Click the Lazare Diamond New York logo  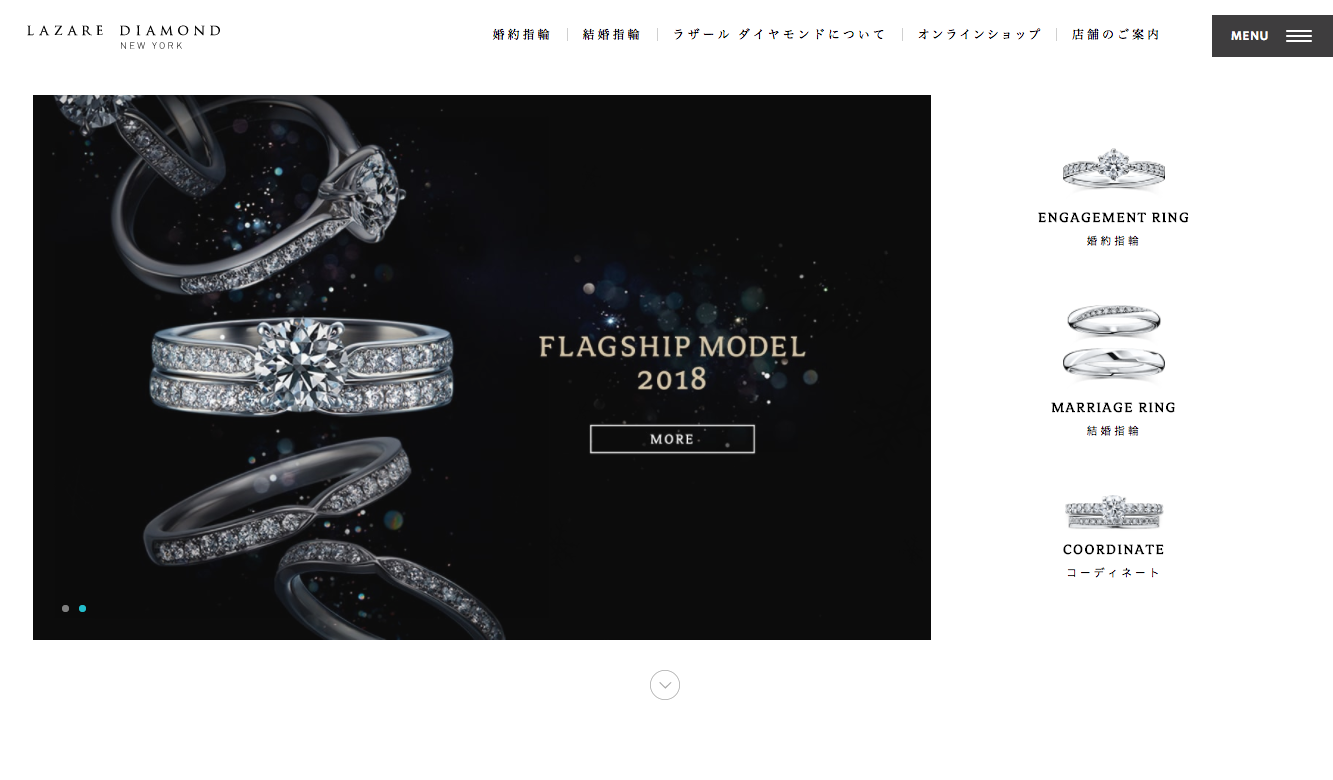(124, 37)
